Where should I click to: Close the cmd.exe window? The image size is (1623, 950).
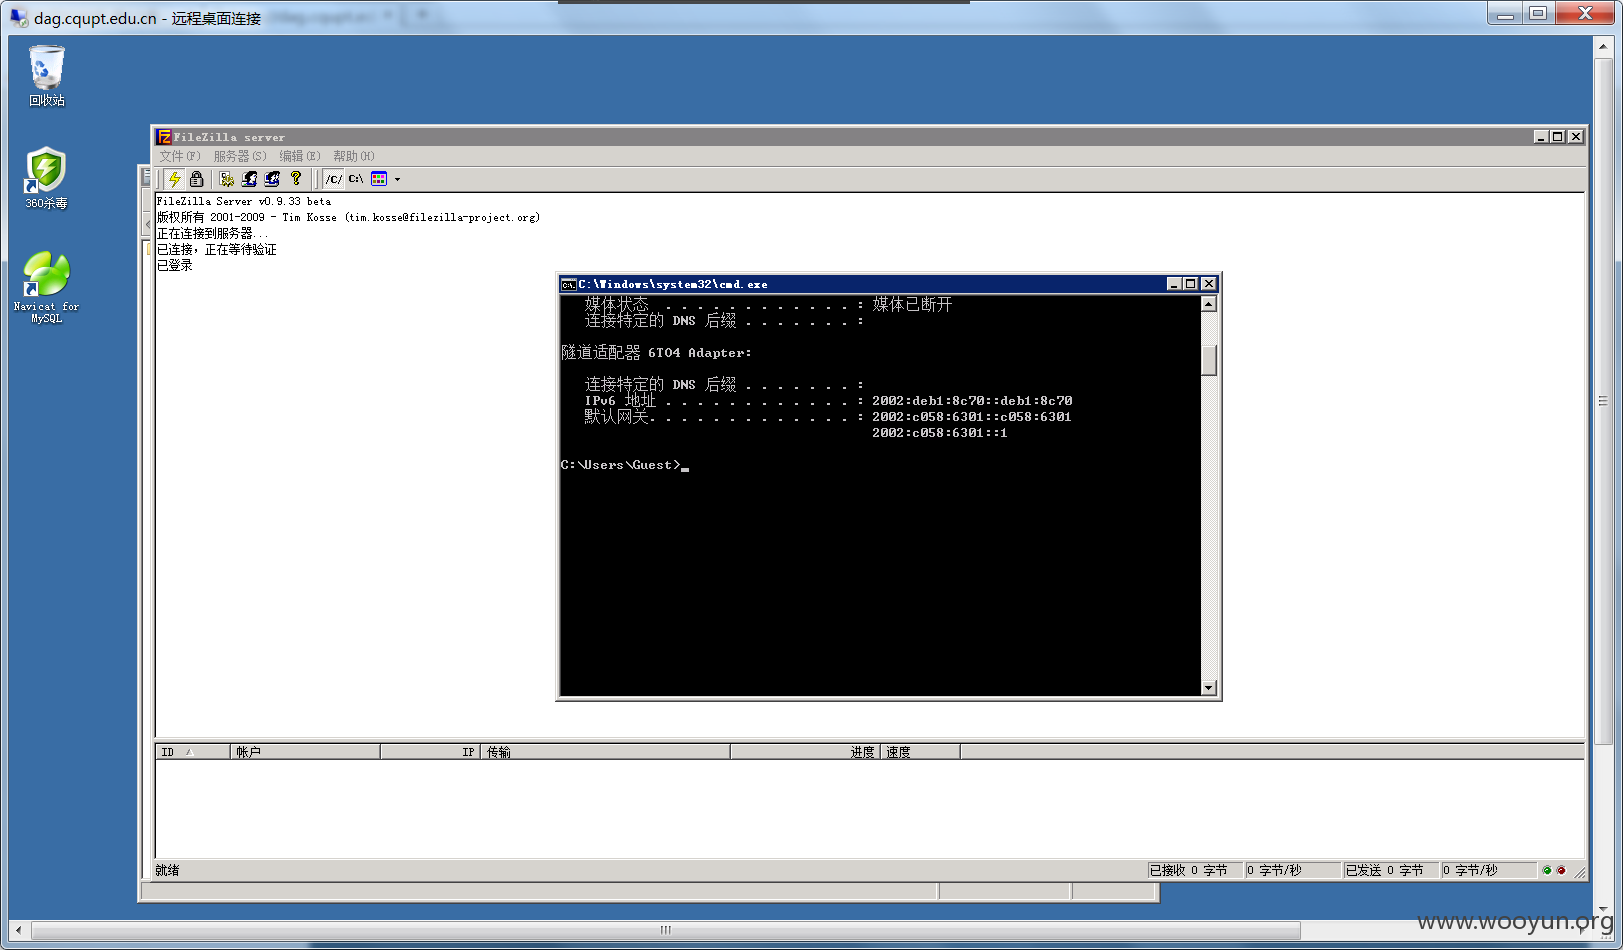(1209, 284)
